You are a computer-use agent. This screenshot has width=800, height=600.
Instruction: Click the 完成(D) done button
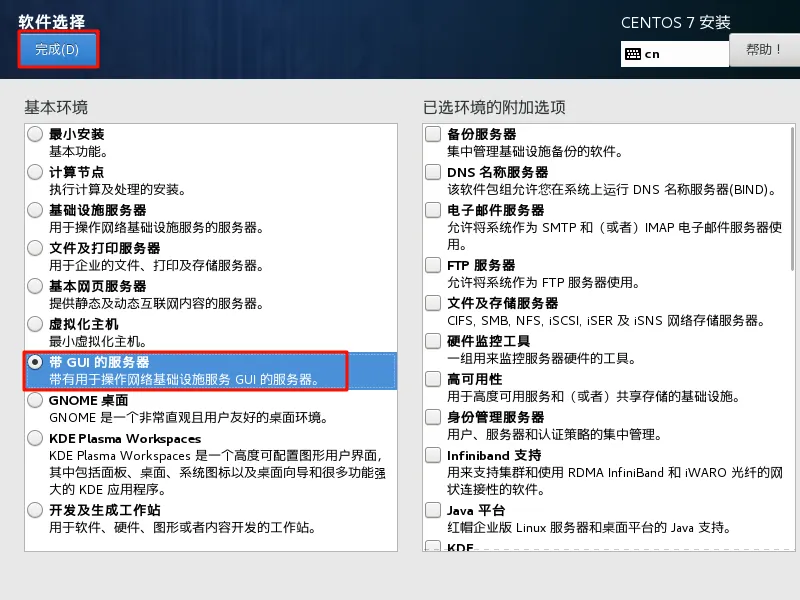(x=58, y=49)
